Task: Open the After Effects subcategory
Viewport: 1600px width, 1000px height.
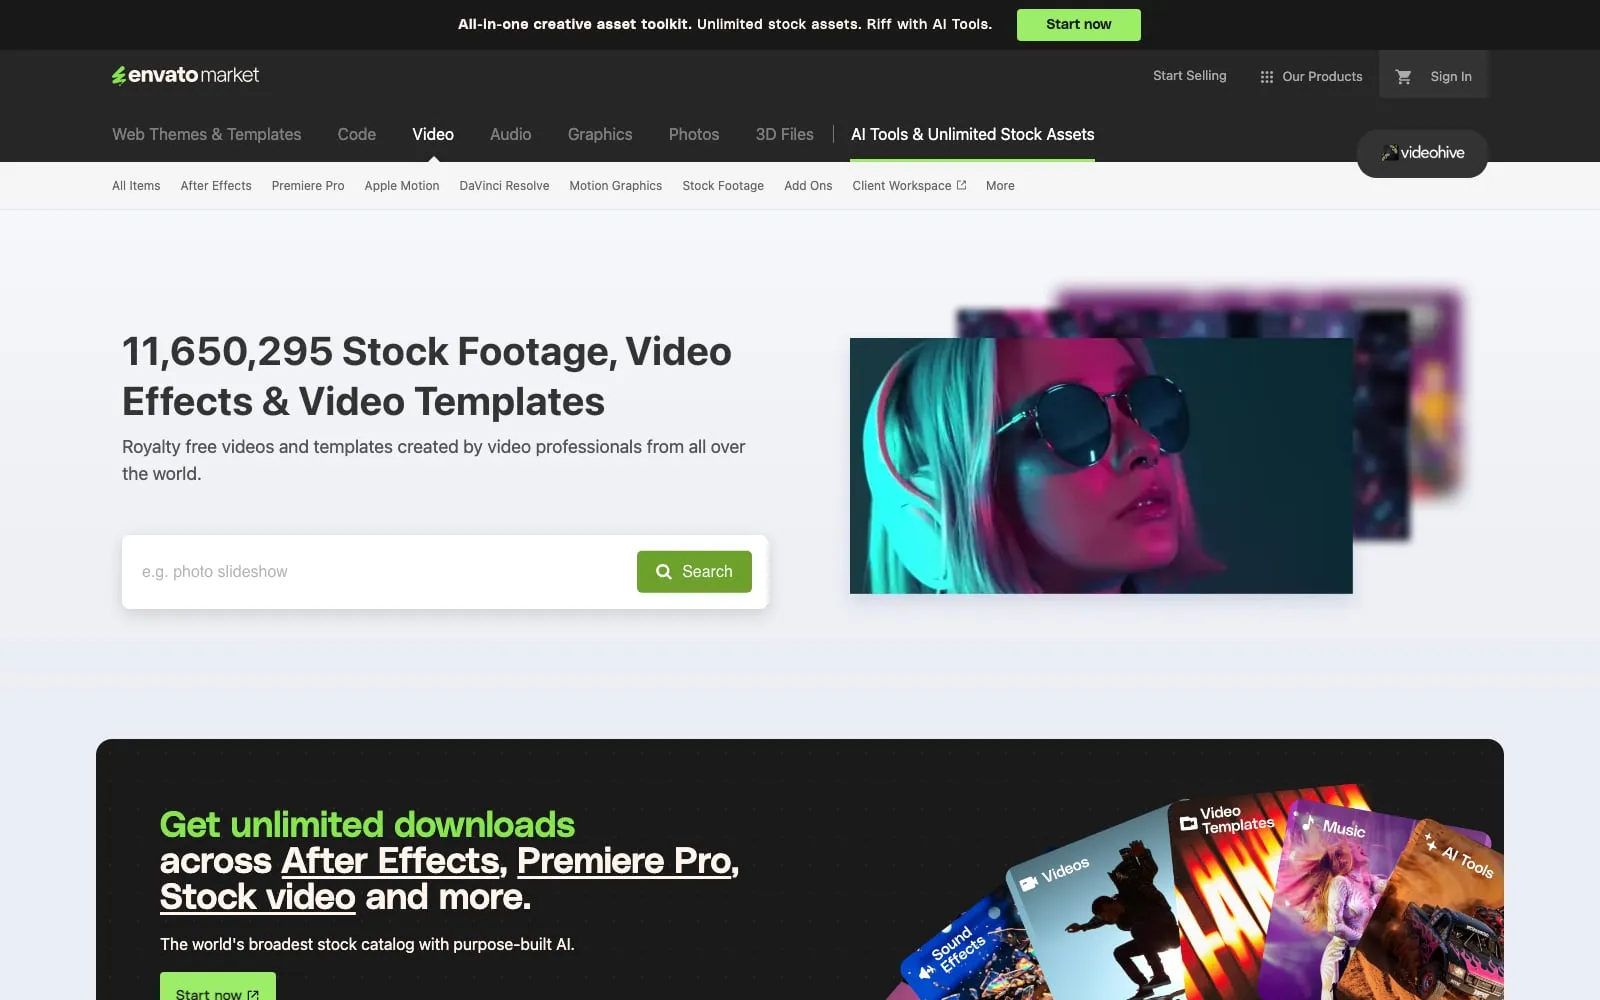Action: click(x=216, y=186)
